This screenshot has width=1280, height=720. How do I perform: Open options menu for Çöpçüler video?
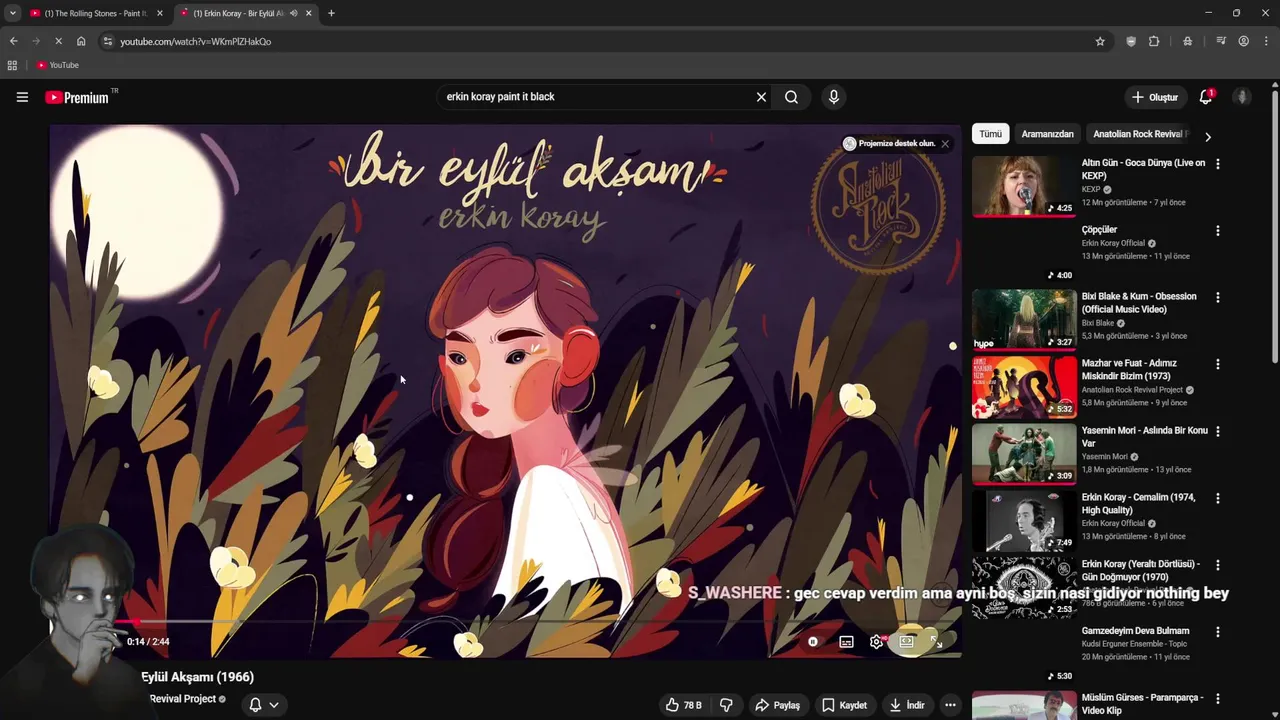(1217, 230)
